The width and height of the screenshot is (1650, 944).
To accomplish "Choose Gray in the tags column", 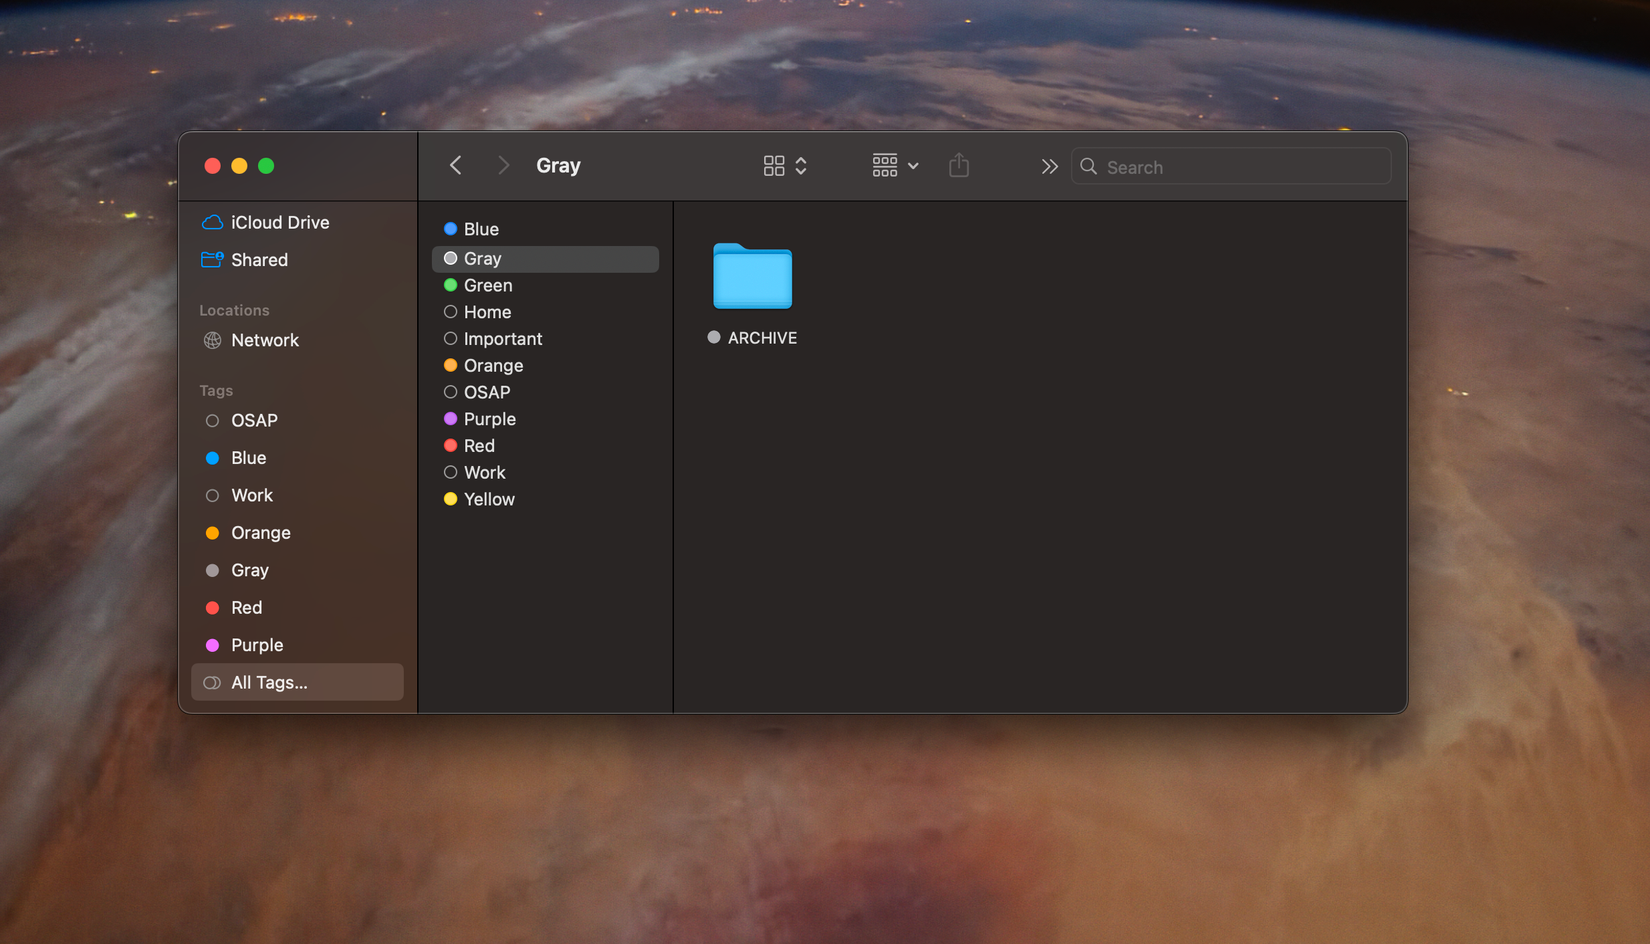I will coord(545,259).
